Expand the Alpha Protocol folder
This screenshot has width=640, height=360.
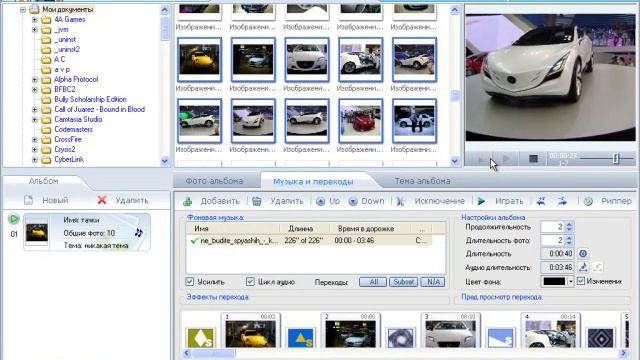pos(35,79)
